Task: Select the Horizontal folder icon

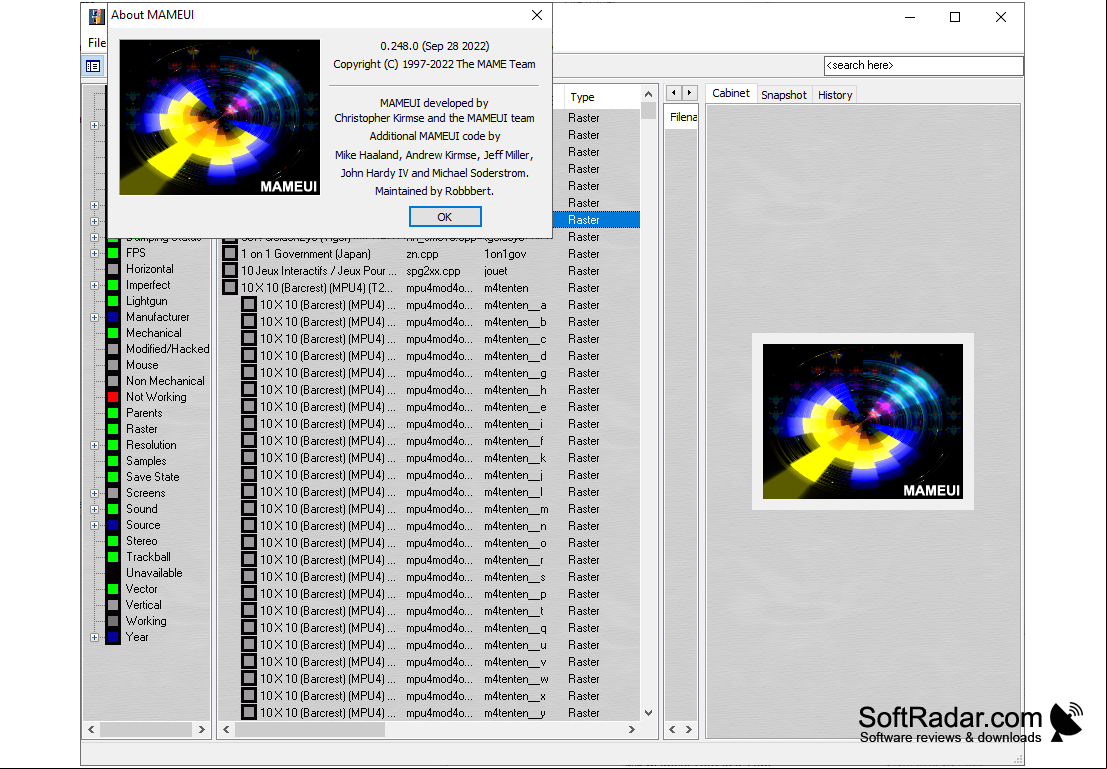Action: point(113,269)
